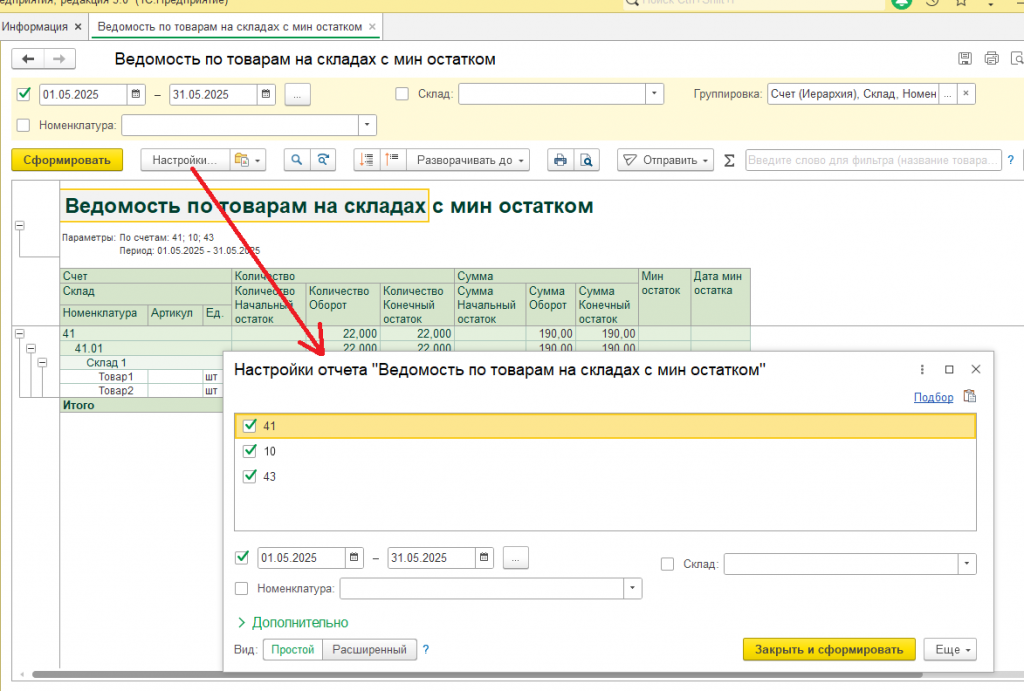Open the Номенклатура dropdown in main form
The width and height of the screenshot is (1024, 691).
[x=367, y=125]
